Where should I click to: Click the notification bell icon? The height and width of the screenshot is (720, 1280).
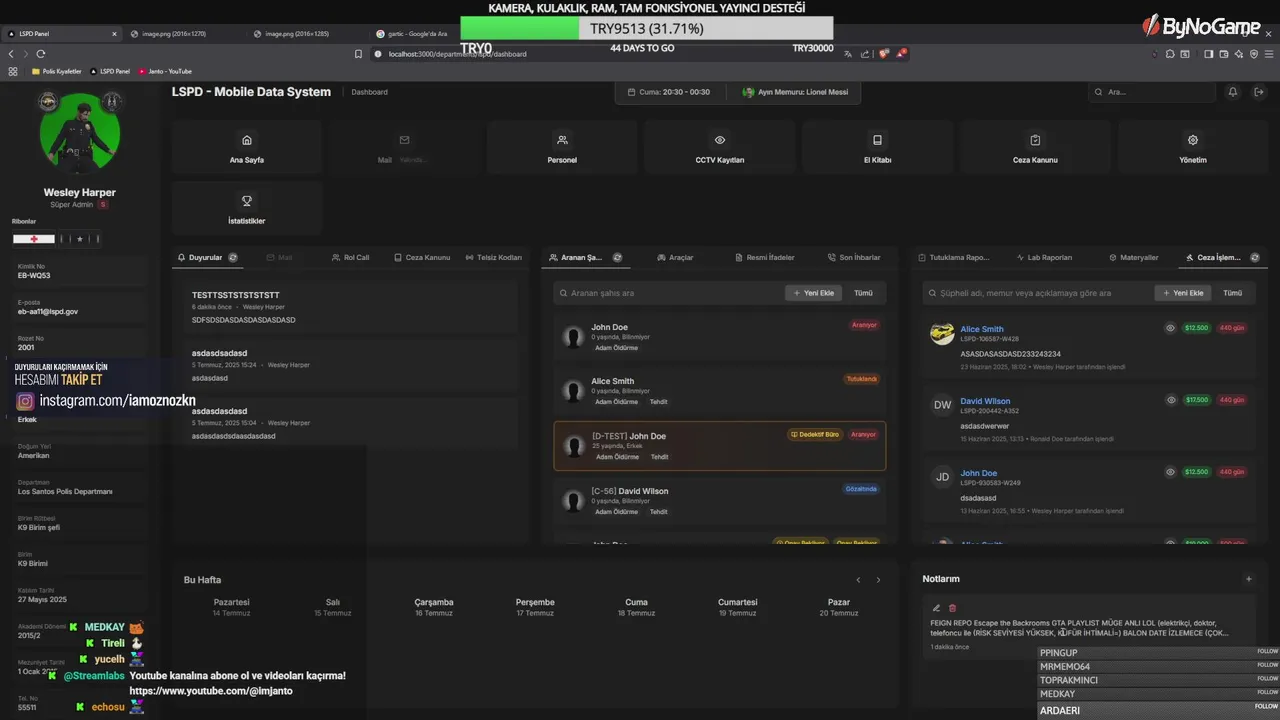click(1233, 92)
